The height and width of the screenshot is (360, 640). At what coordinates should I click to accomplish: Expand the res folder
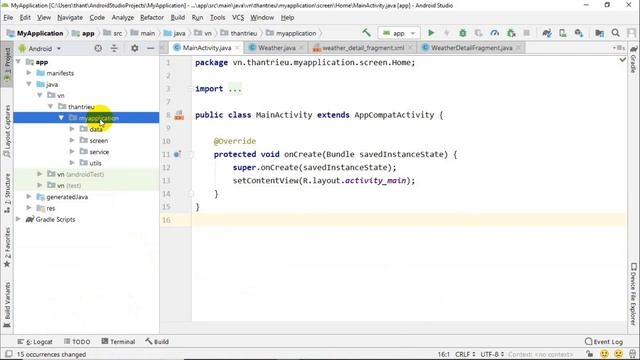29,208
